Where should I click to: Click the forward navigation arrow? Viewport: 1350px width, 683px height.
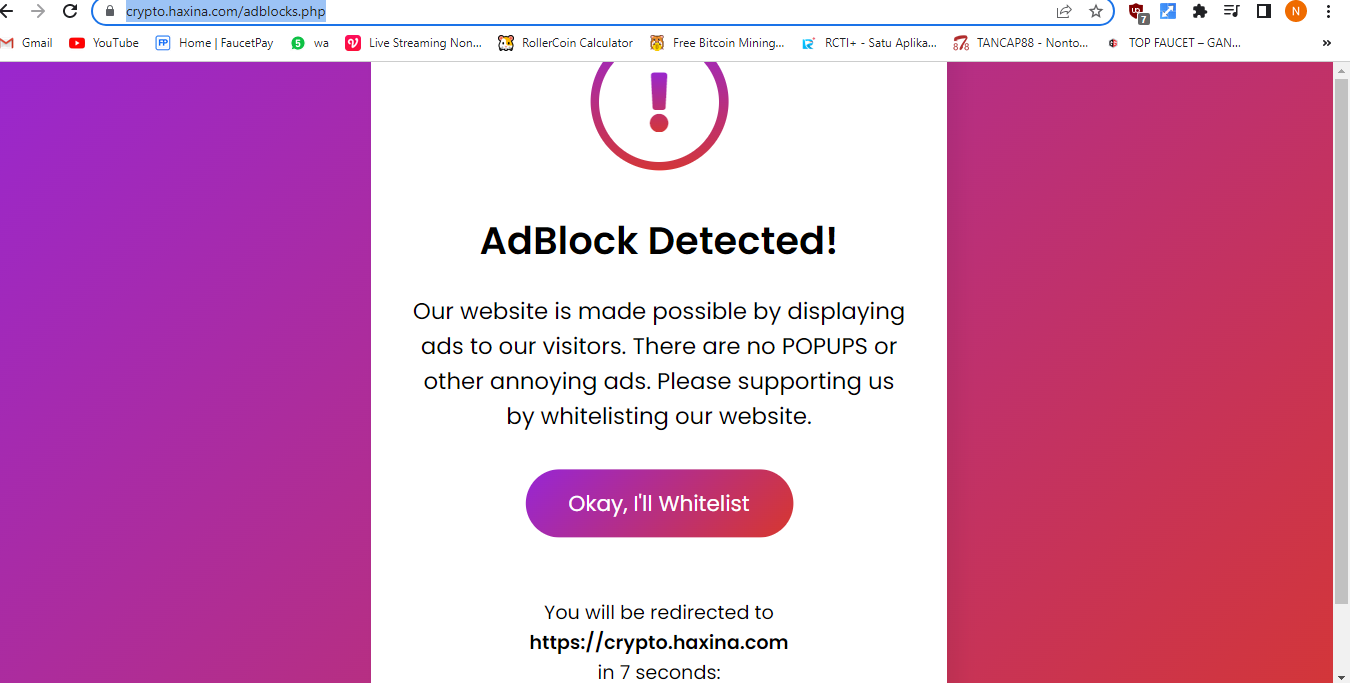coord(40,12)
